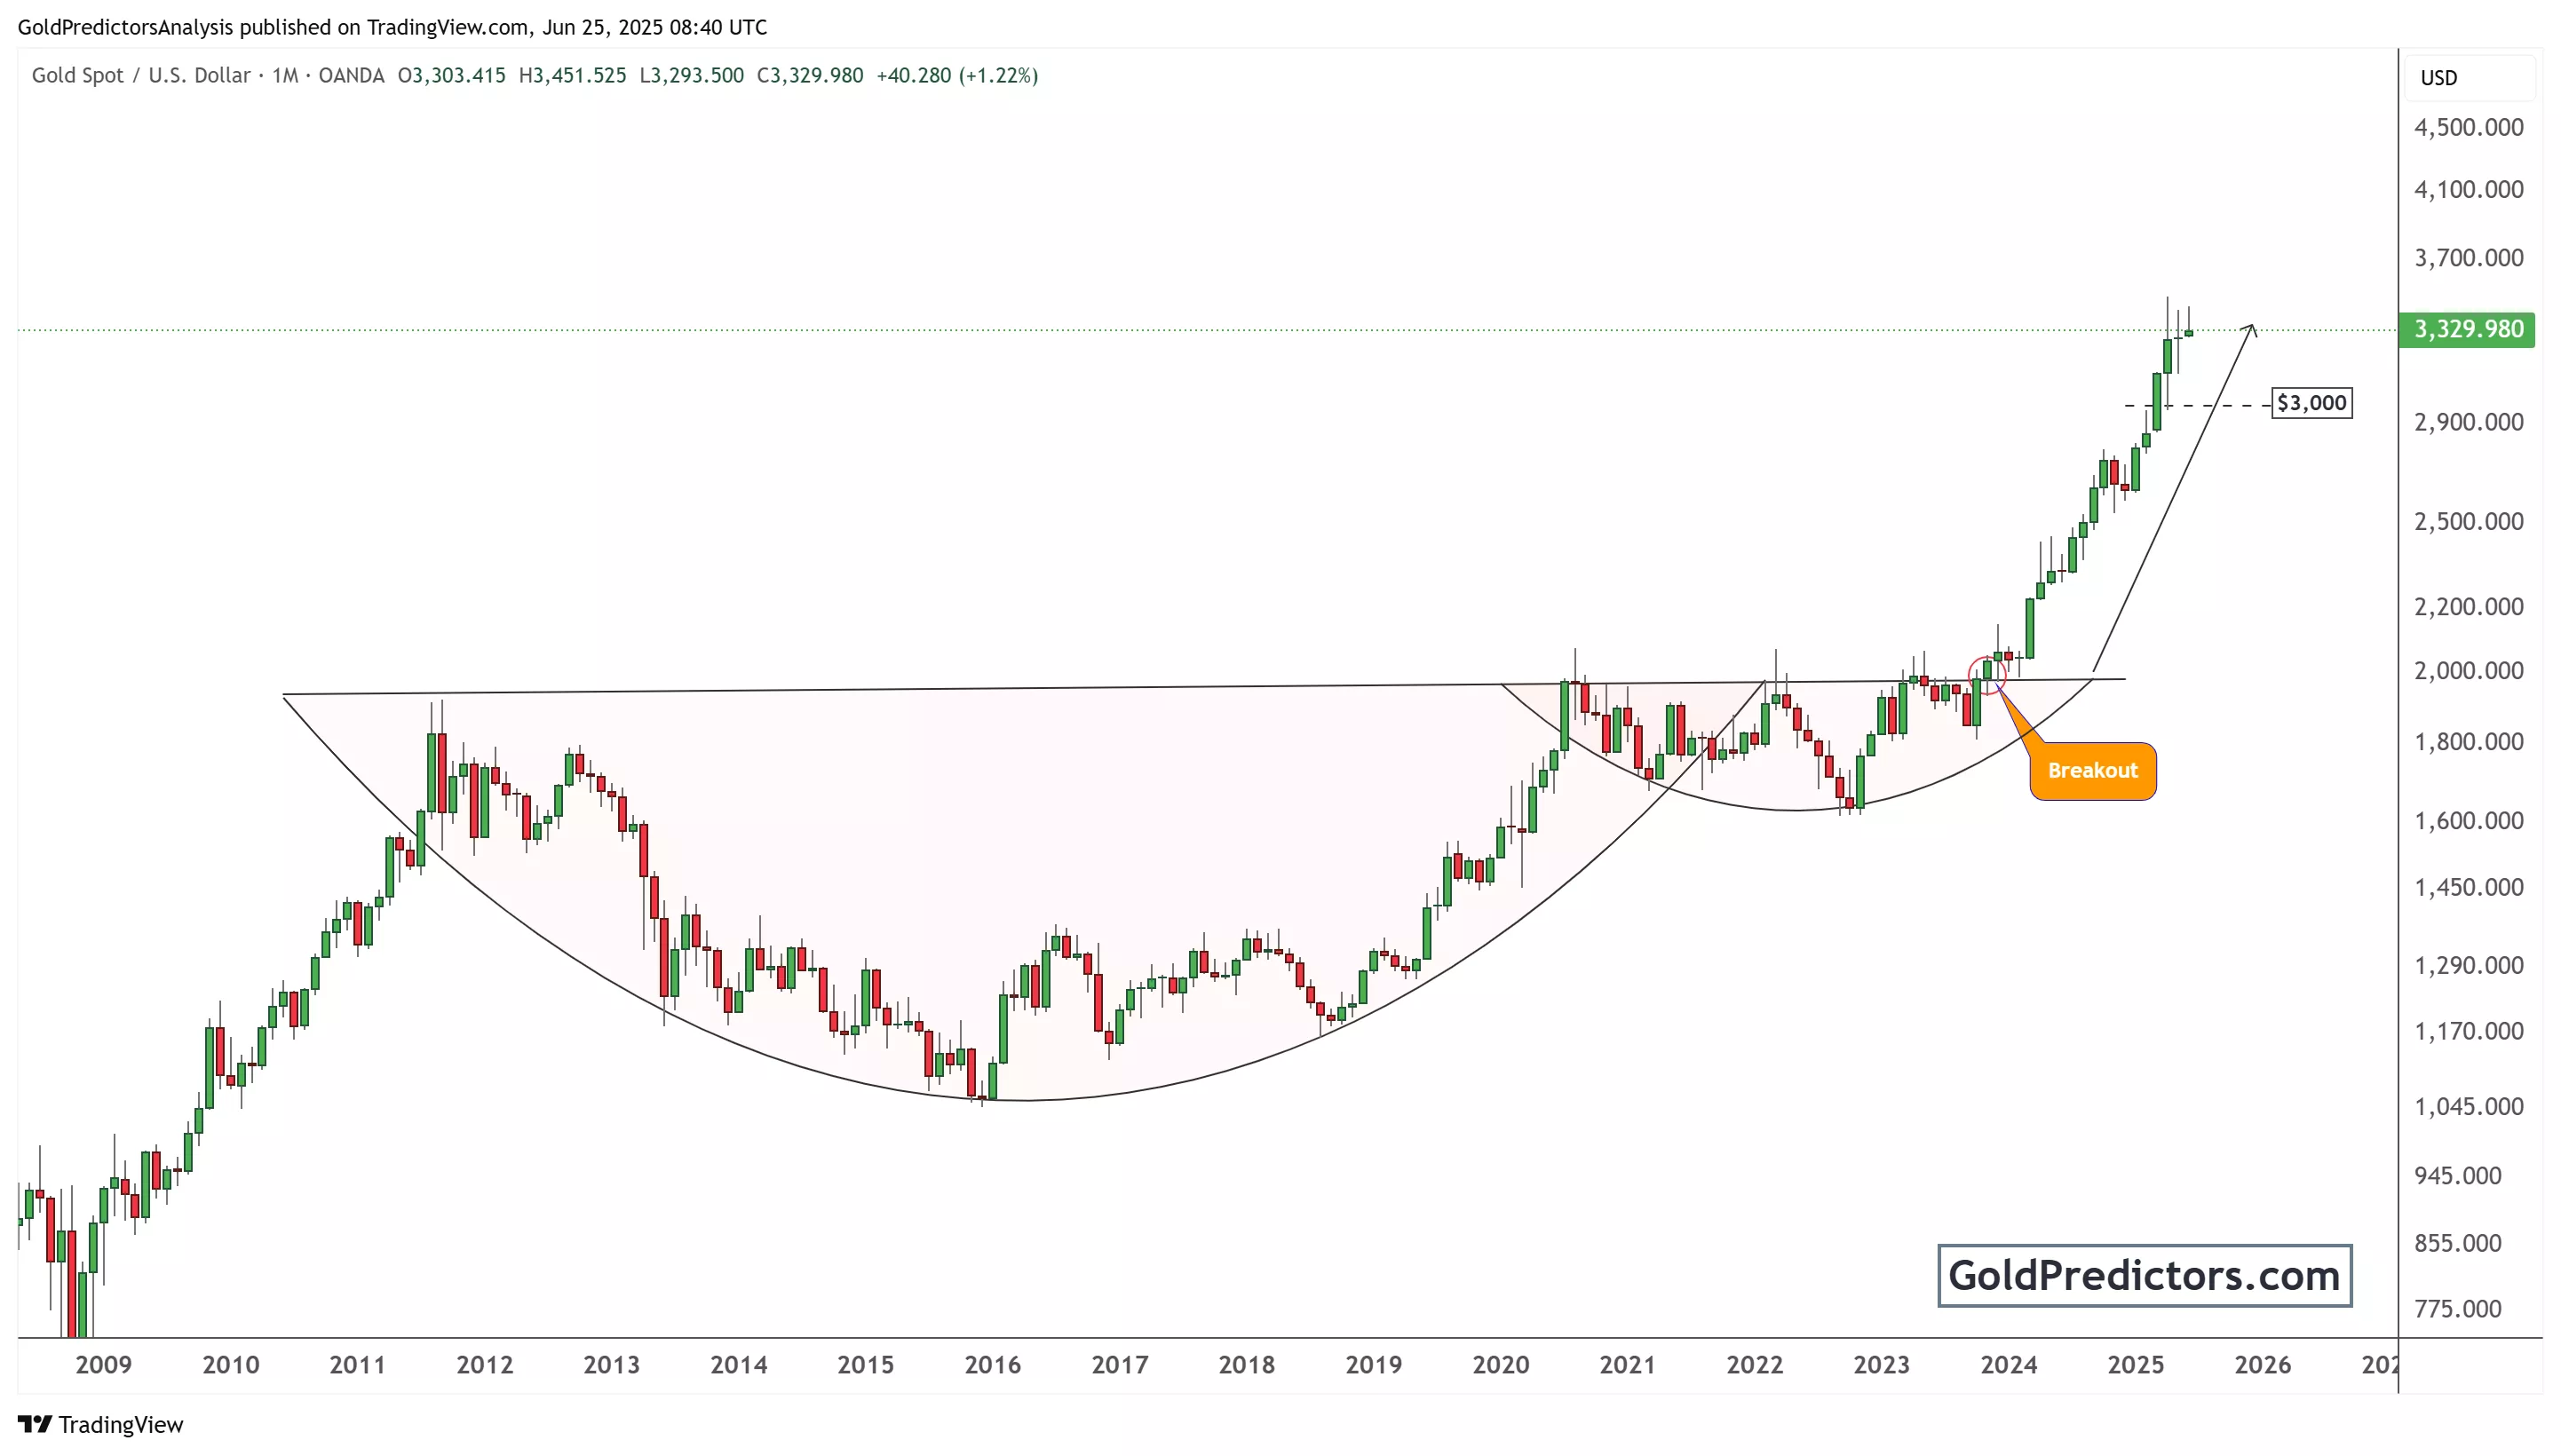Screen dimensions: 2561x1456
Task: Click the green 3,329.980 current price tag
Action: coord(2467,329)
